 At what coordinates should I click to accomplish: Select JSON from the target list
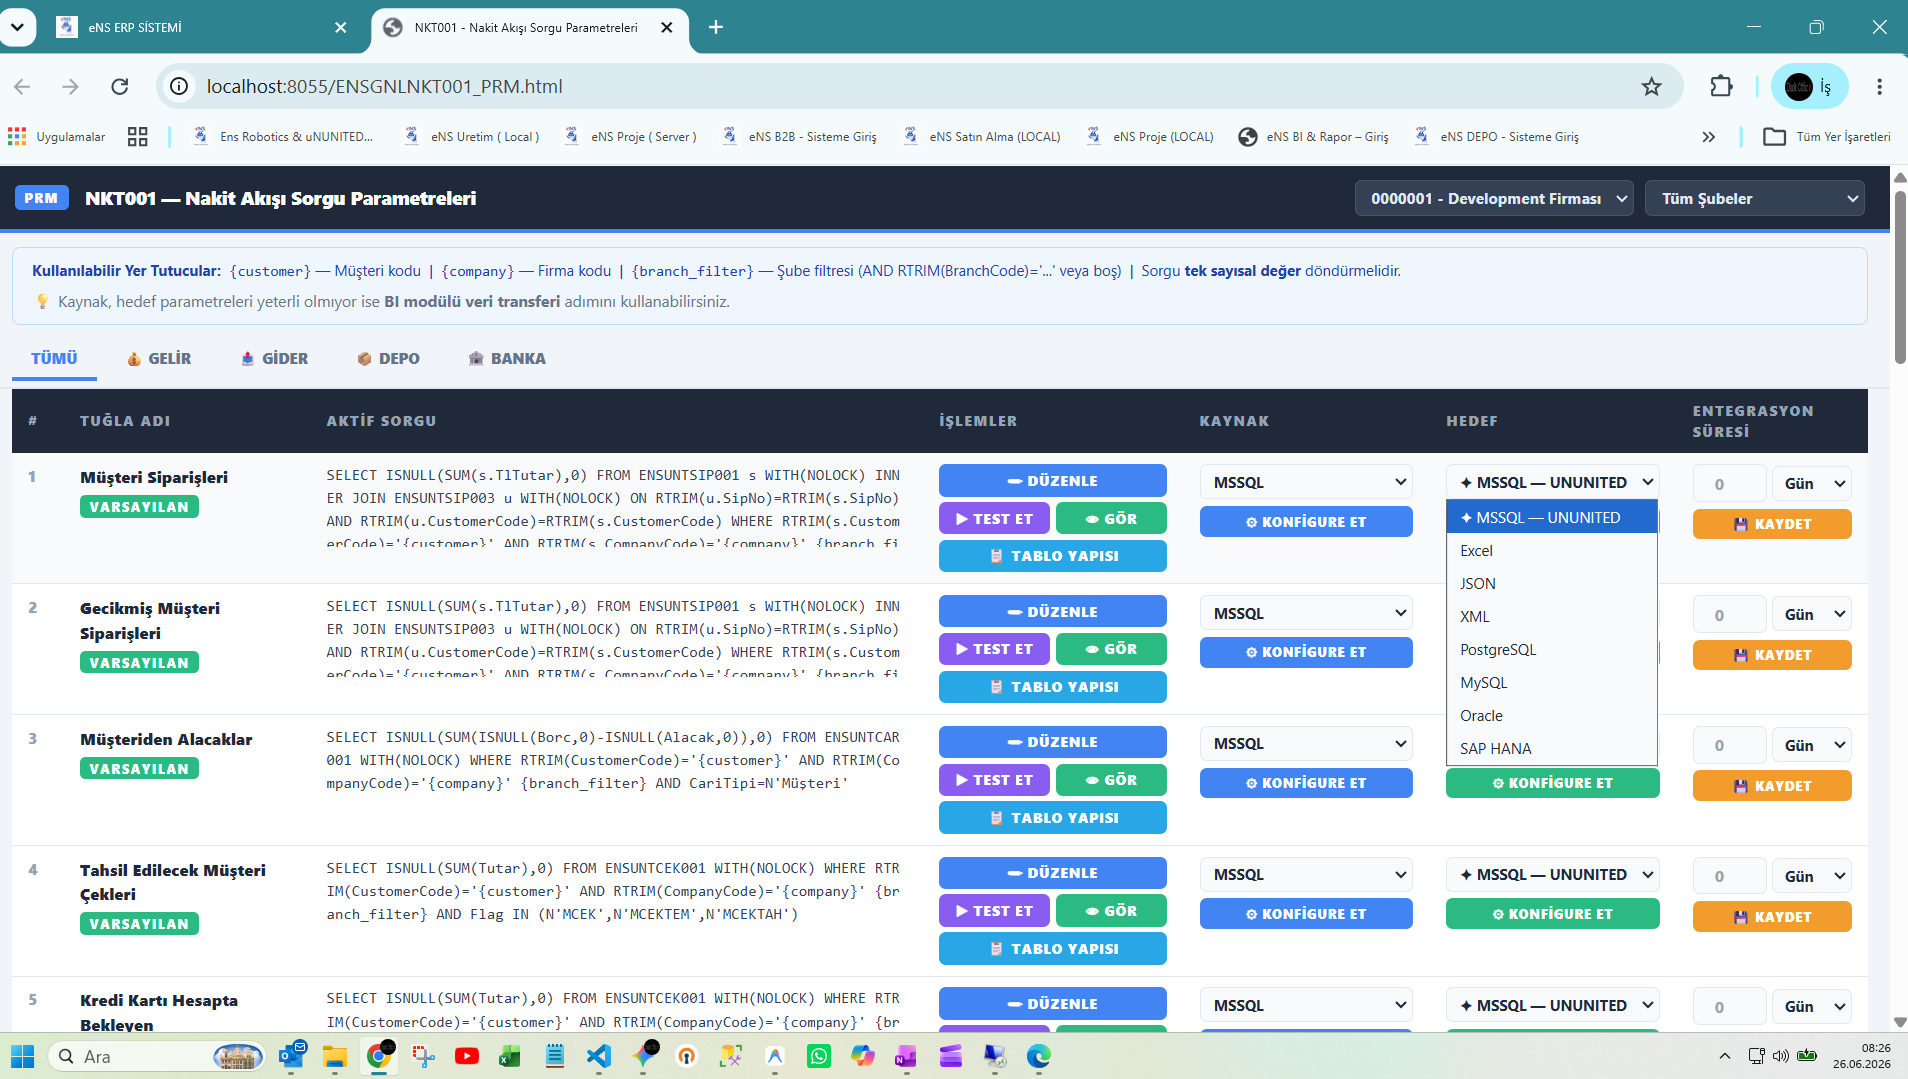tap(1552, 584)
